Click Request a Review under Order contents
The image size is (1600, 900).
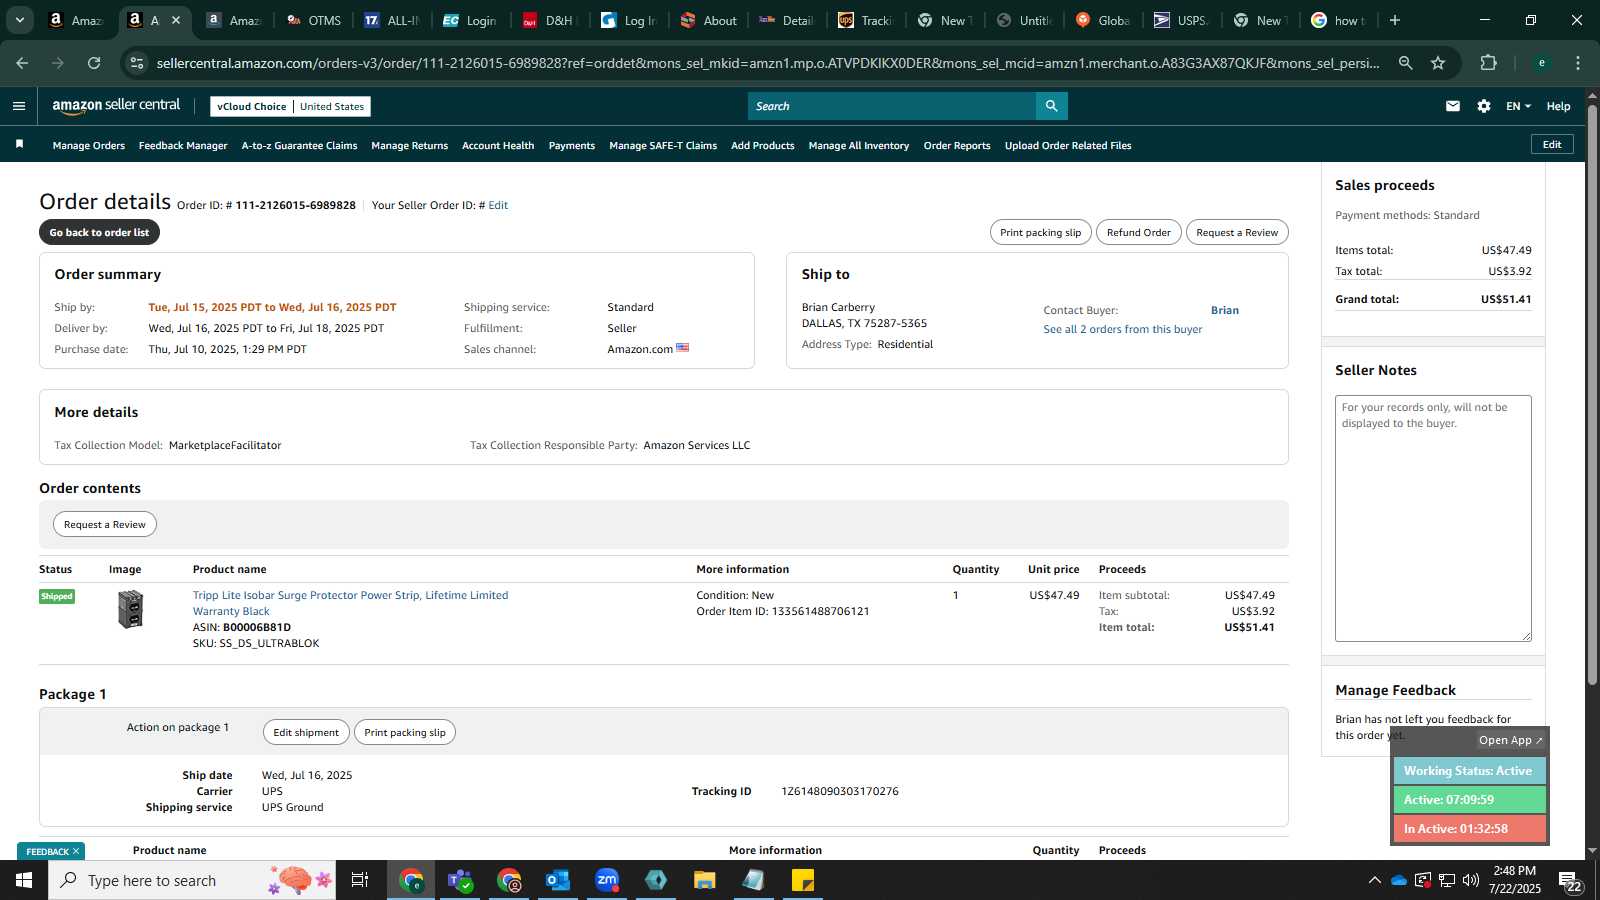[x=104, y=524]
